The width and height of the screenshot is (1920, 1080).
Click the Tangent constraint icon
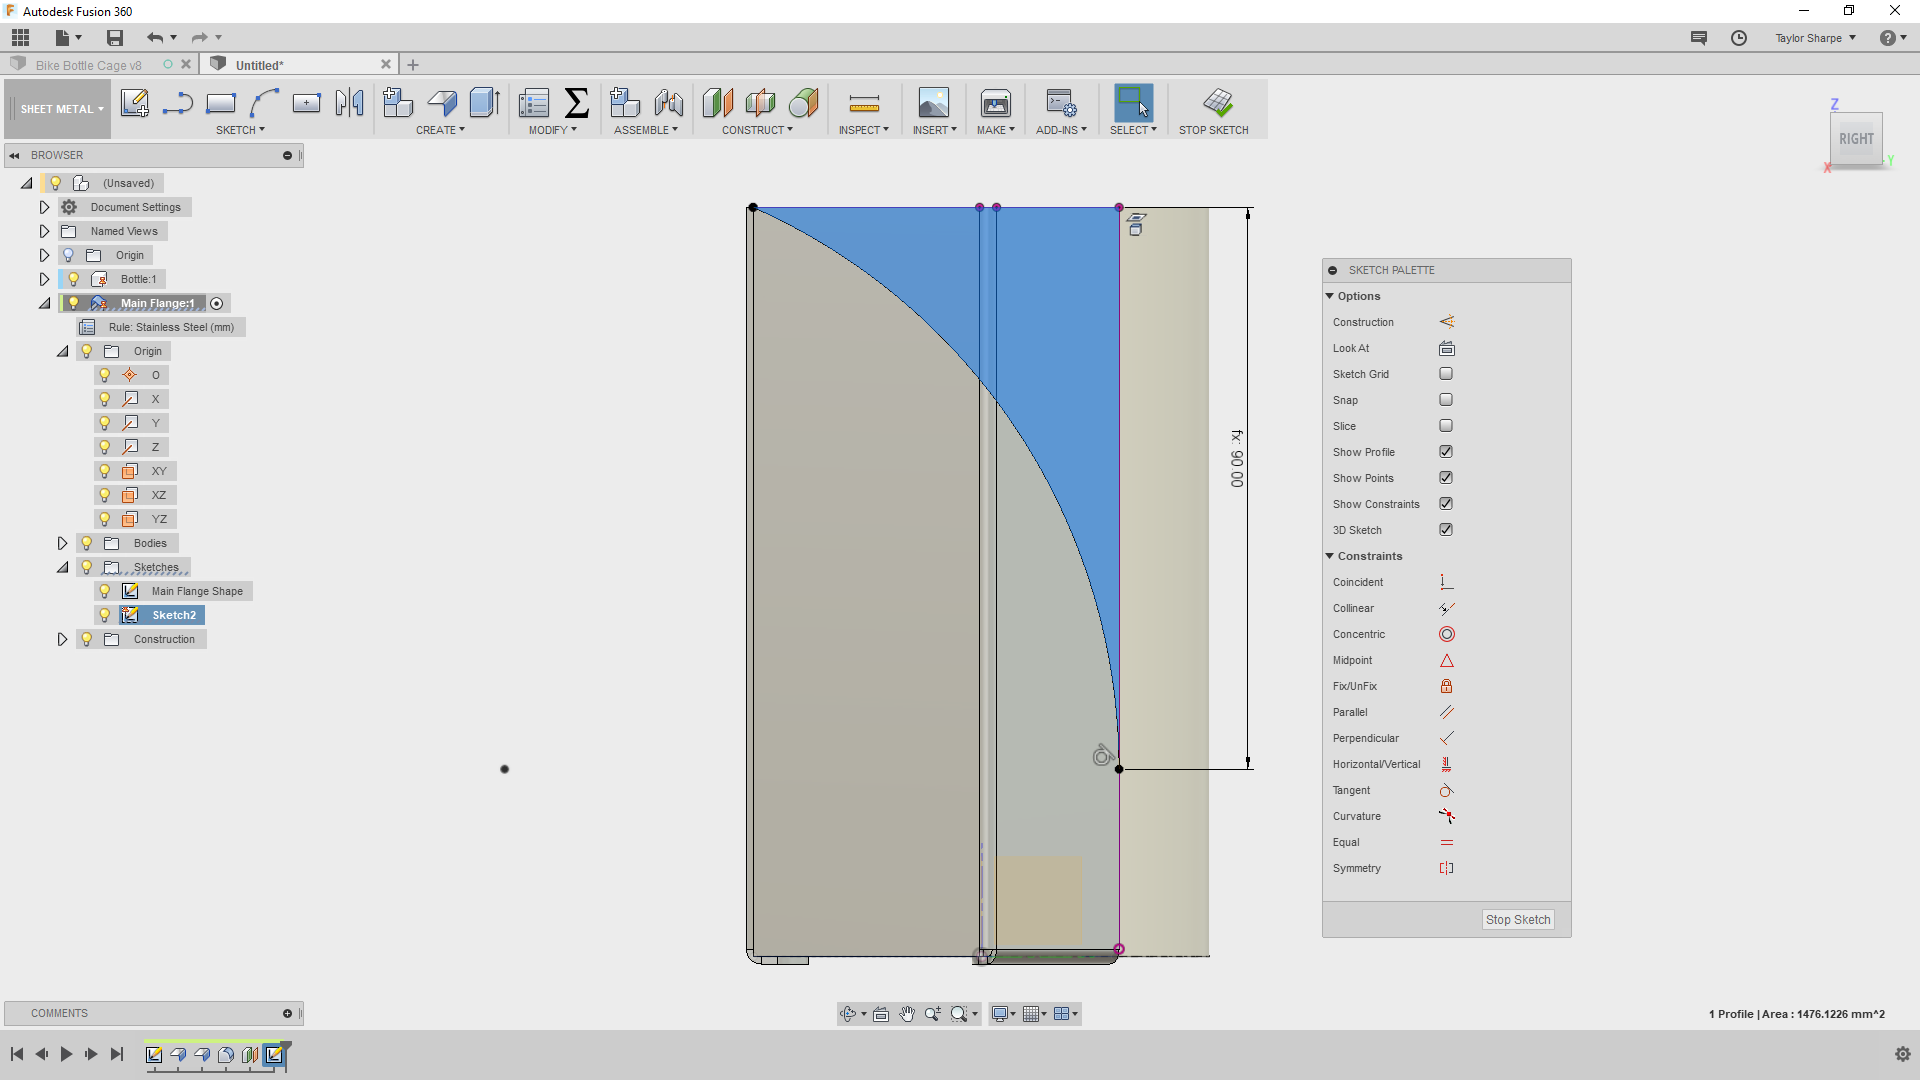(1446, 790)
